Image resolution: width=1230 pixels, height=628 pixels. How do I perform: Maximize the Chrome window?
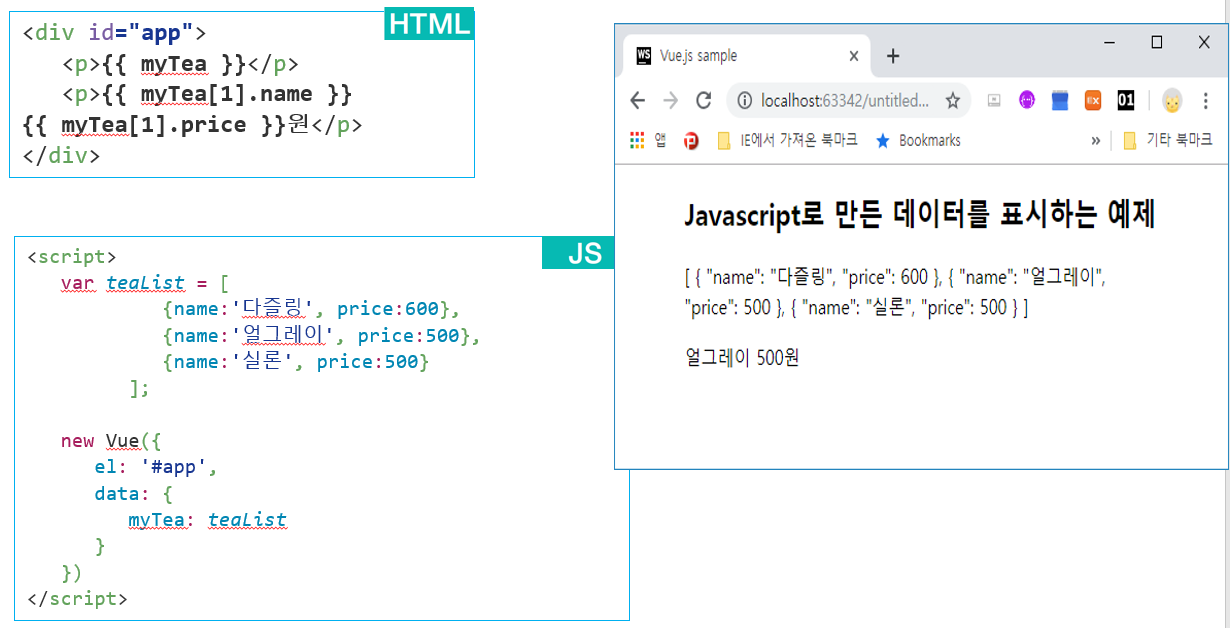point(1157,42)
